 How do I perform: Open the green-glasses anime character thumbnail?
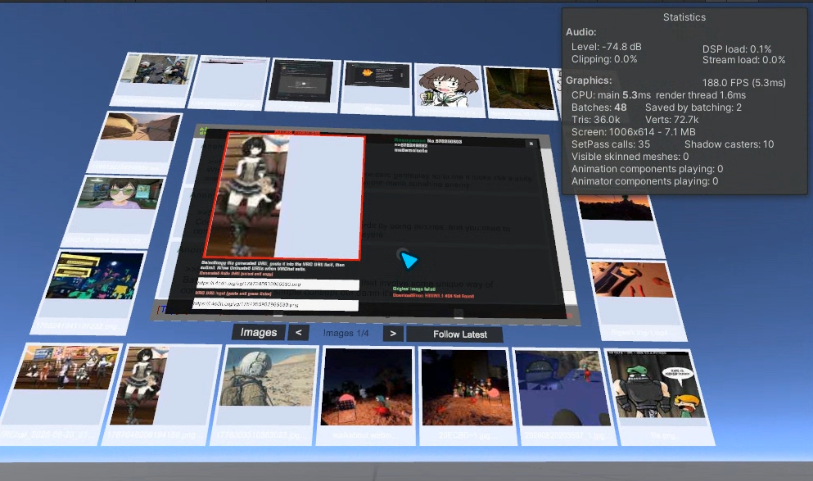[116, 210]
